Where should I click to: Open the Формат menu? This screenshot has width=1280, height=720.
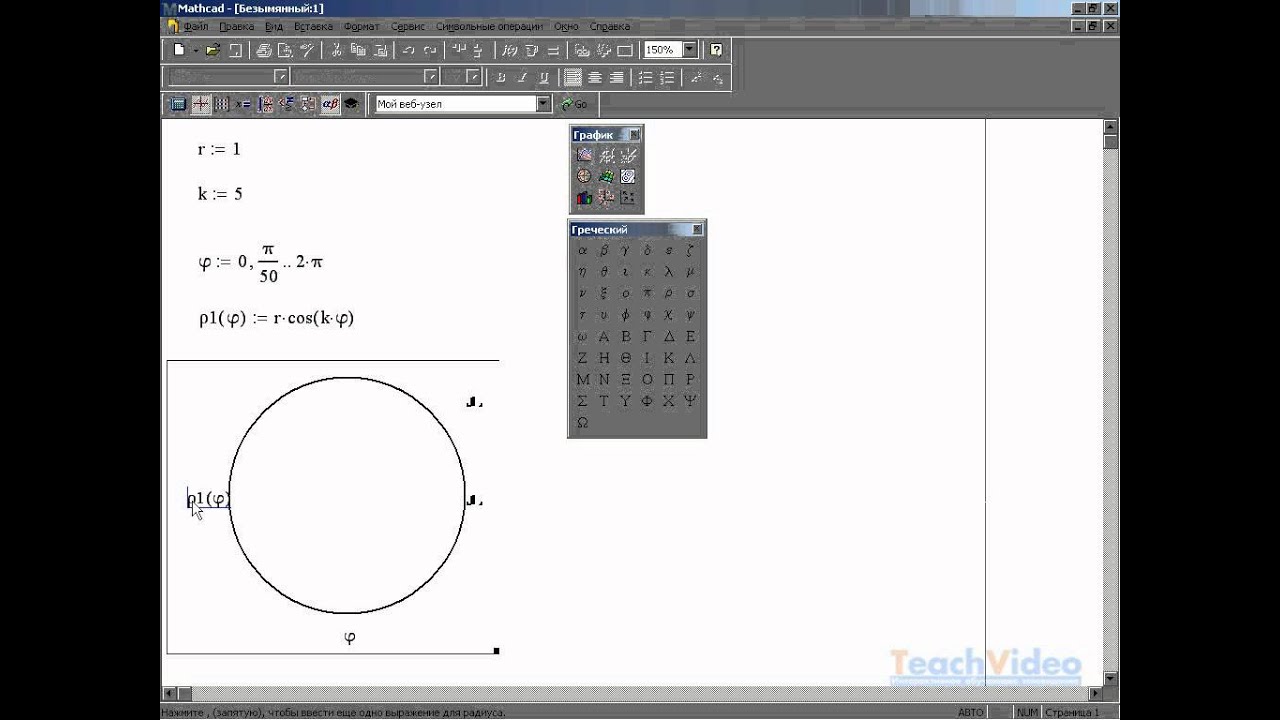point(361,26)
